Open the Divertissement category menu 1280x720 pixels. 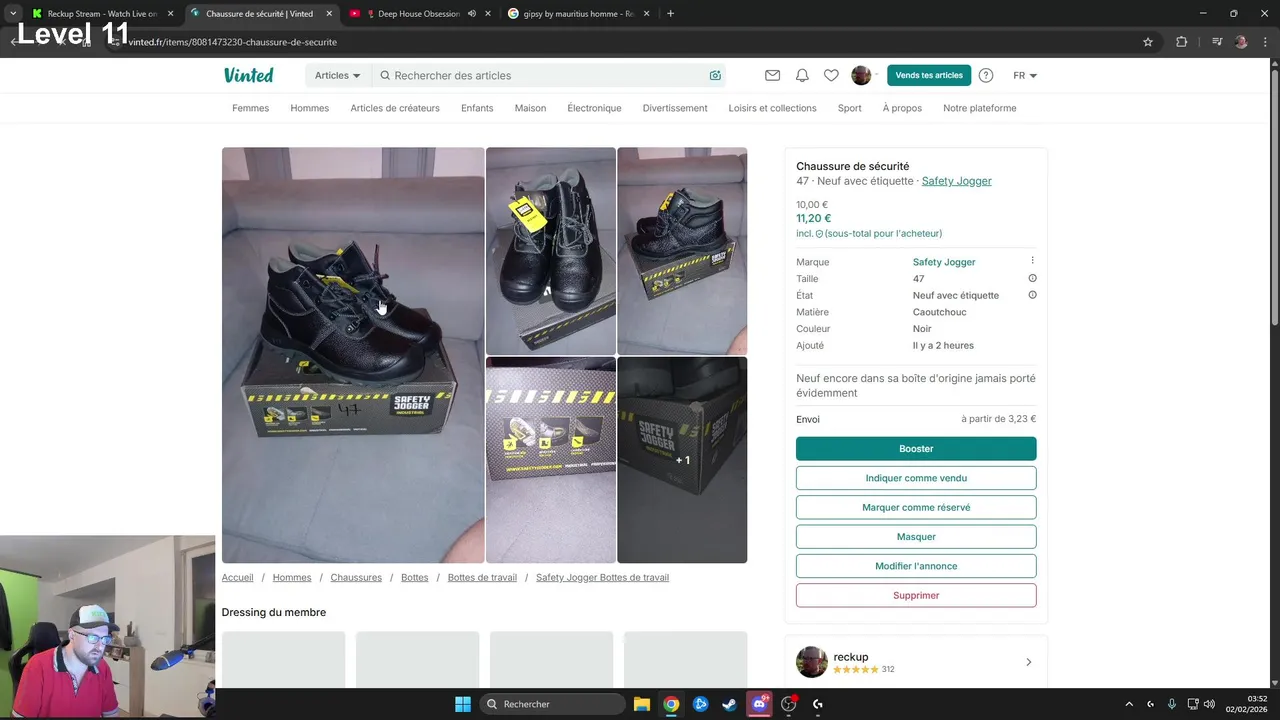(675, 108)
